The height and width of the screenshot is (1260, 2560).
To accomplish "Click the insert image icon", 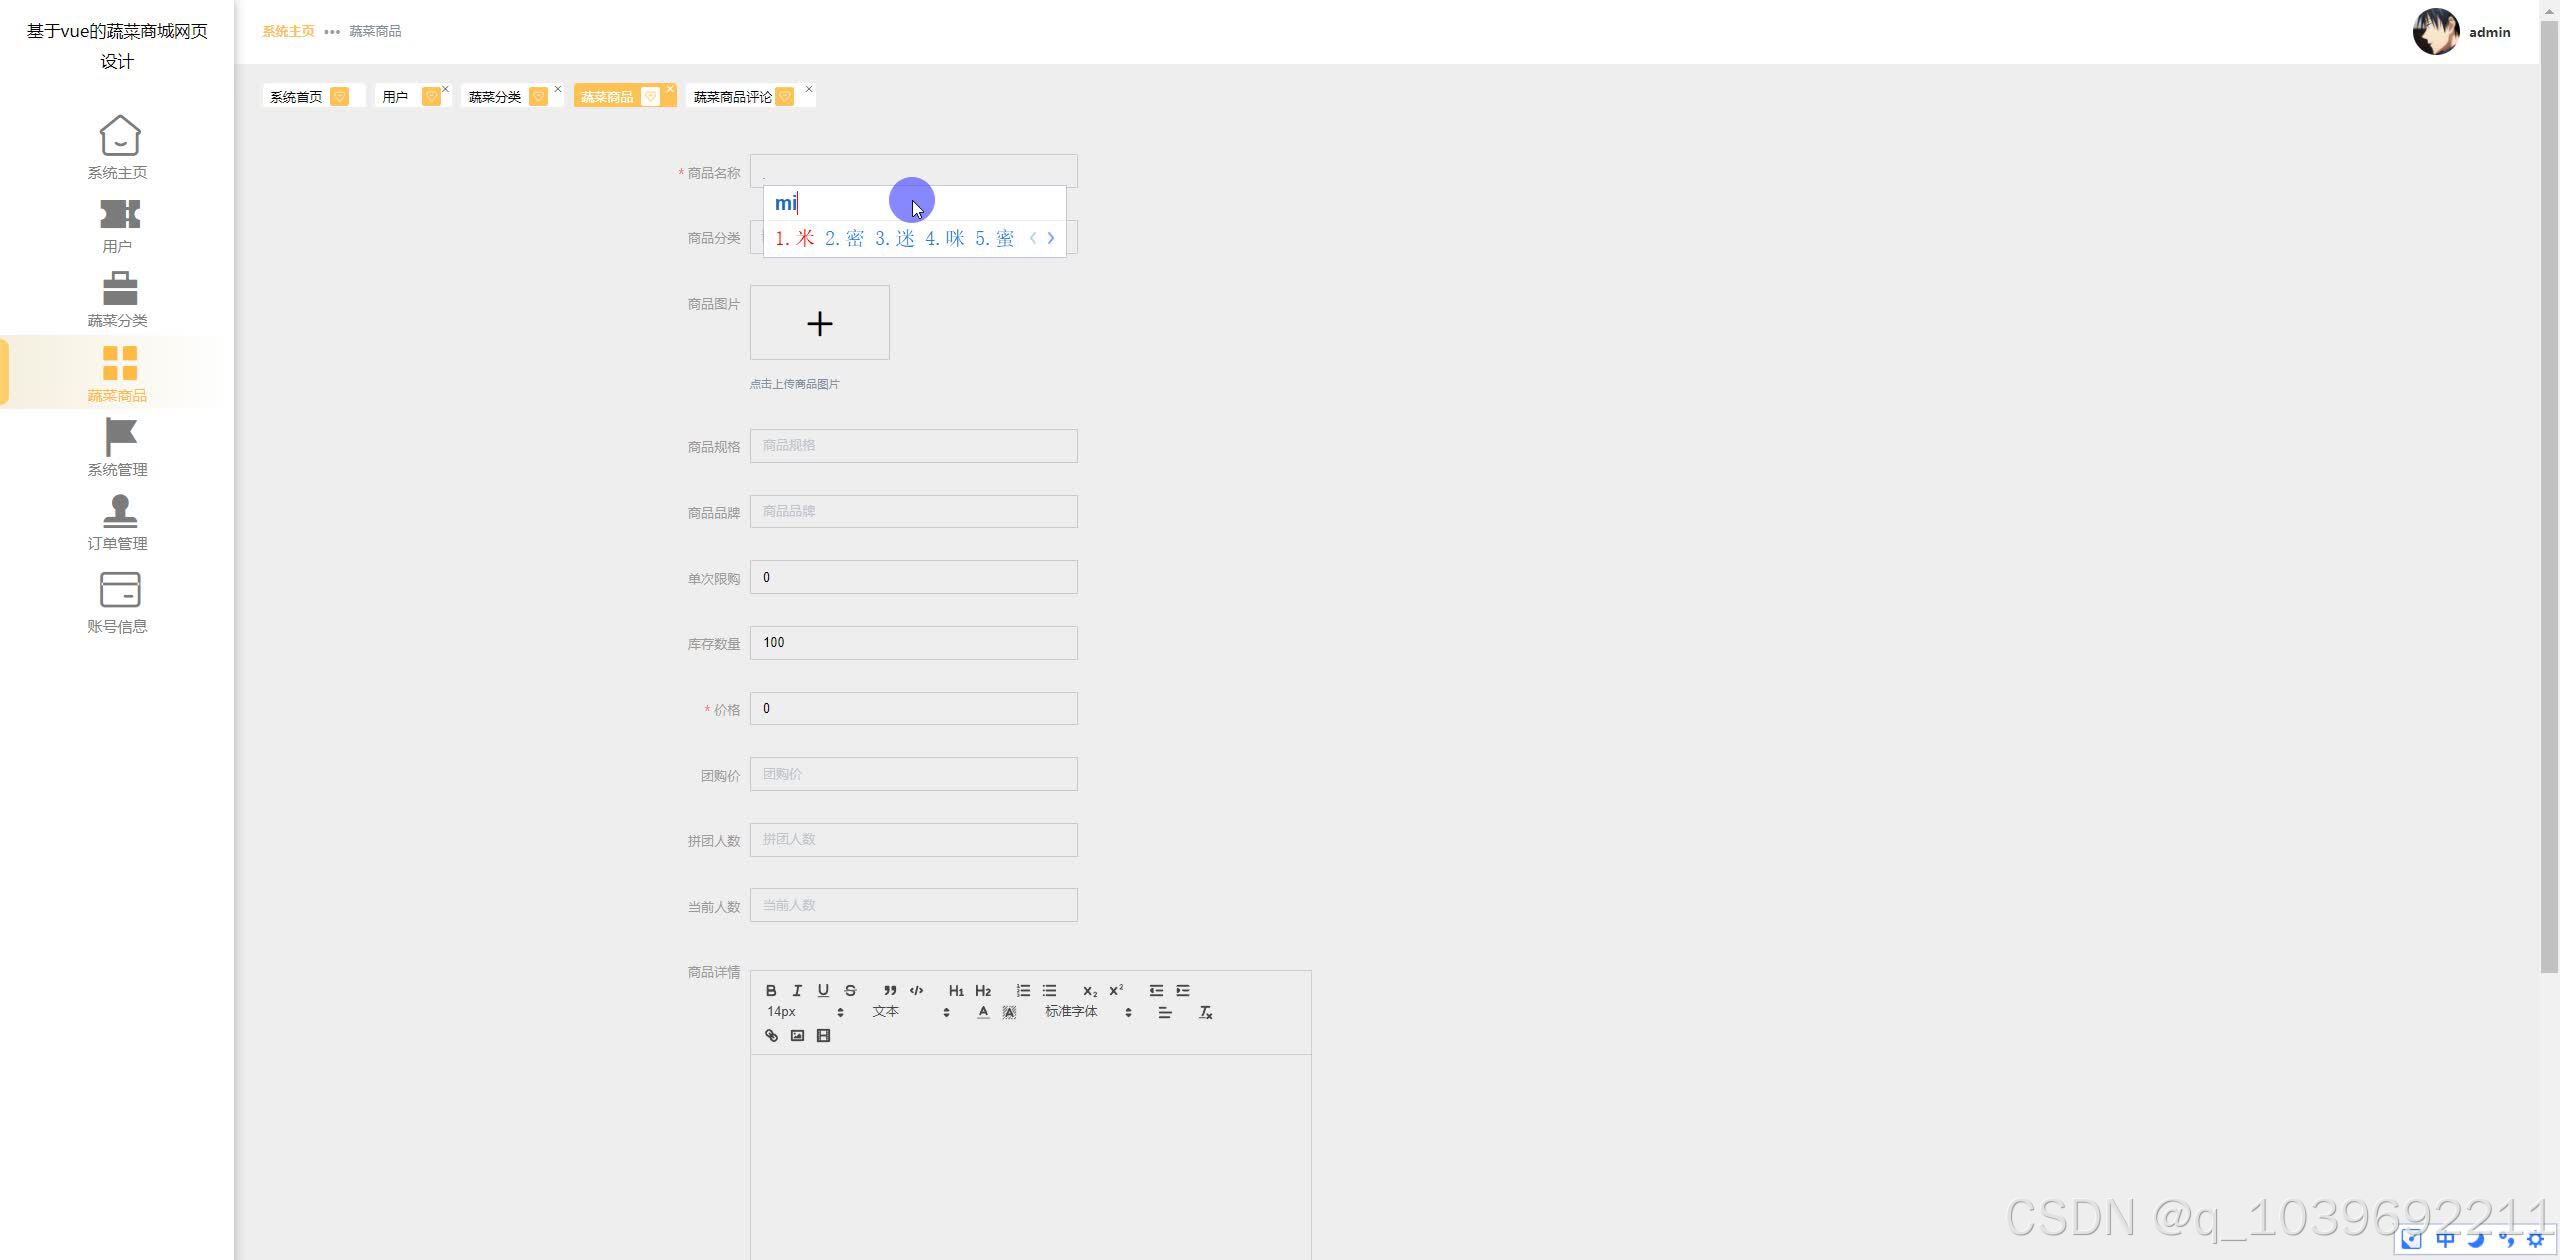I will (x=797, y=1036).
